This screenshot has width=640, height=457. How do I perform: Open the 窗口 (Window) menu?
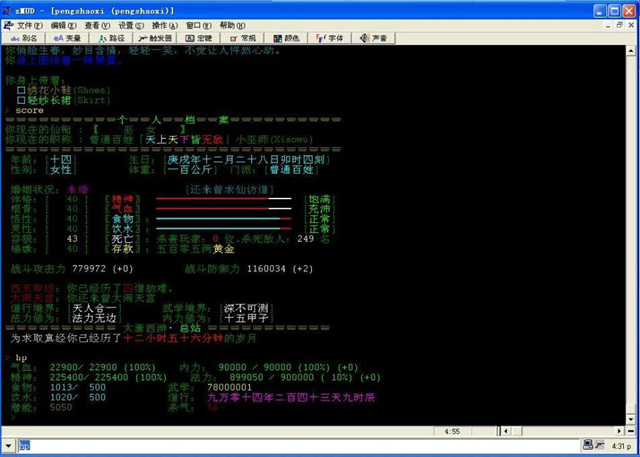click(199, 25)
